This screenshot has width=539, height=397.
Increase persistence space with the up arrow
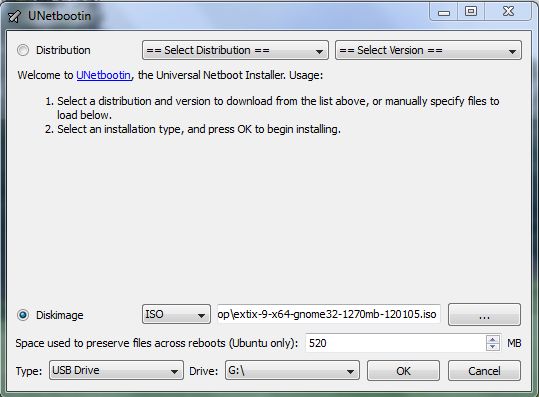pyautogui.click(x=493, y=339)
